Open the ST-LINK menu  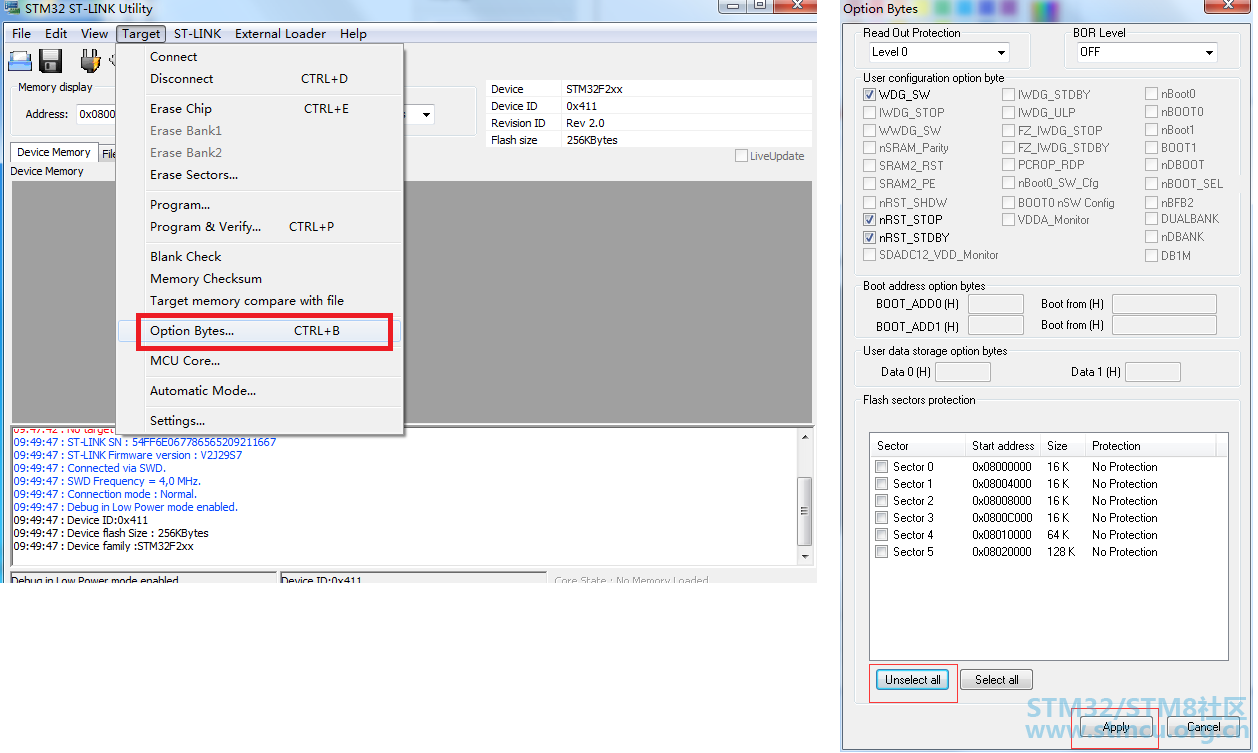[x=199, y=33]
